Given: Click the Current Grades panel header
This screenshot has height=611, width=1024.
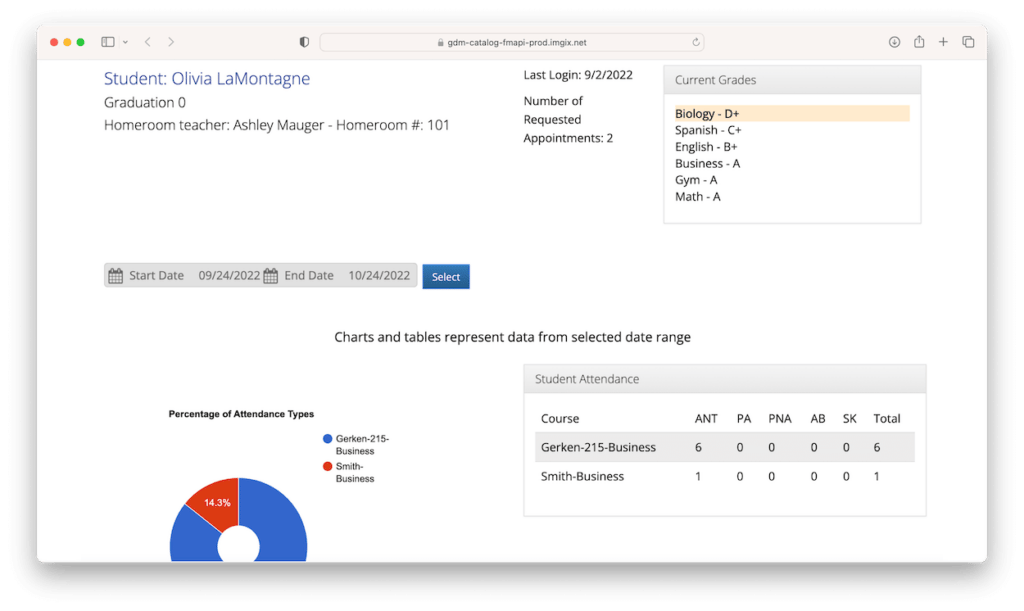Looking at the screenshot, I should [x=792, y=80].
